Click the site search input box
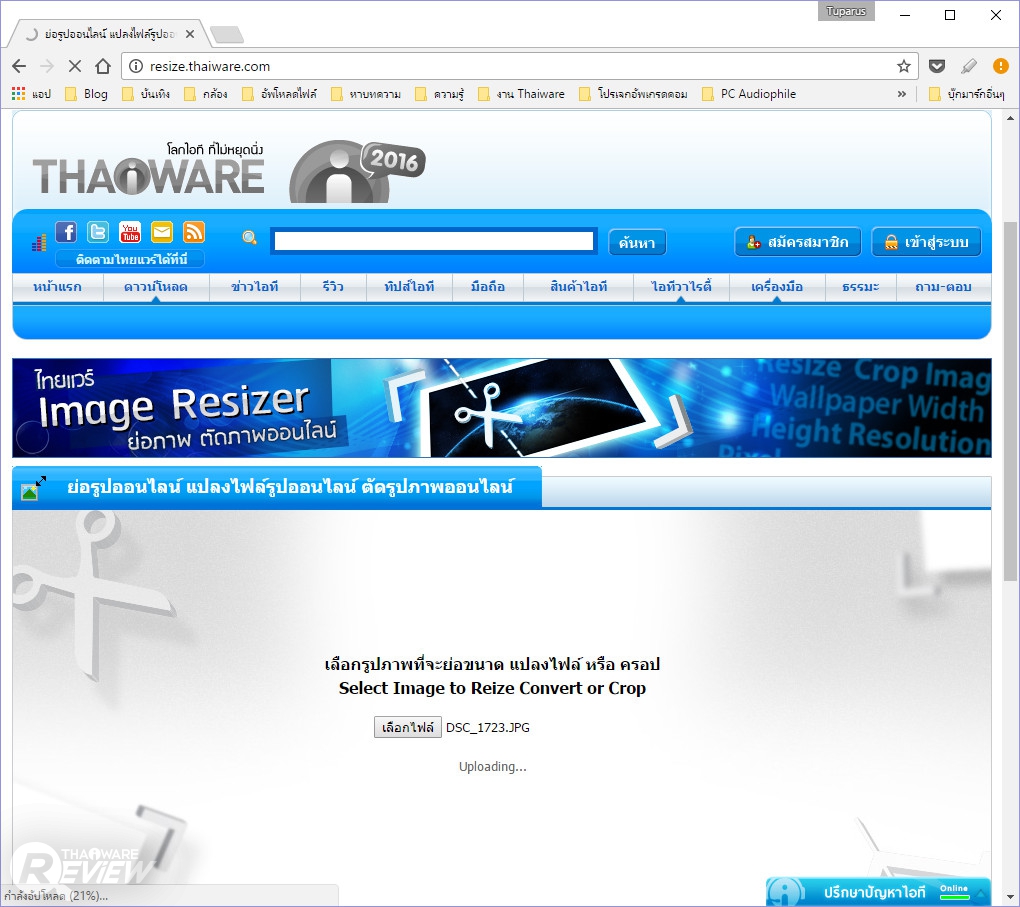 point(434,241)
